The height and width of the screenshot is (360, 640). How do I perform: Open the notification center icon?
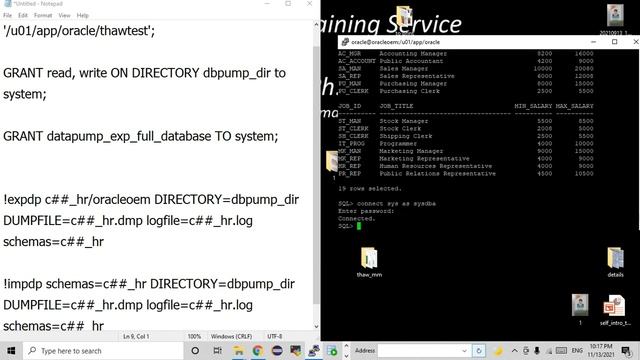click(626, 351)
